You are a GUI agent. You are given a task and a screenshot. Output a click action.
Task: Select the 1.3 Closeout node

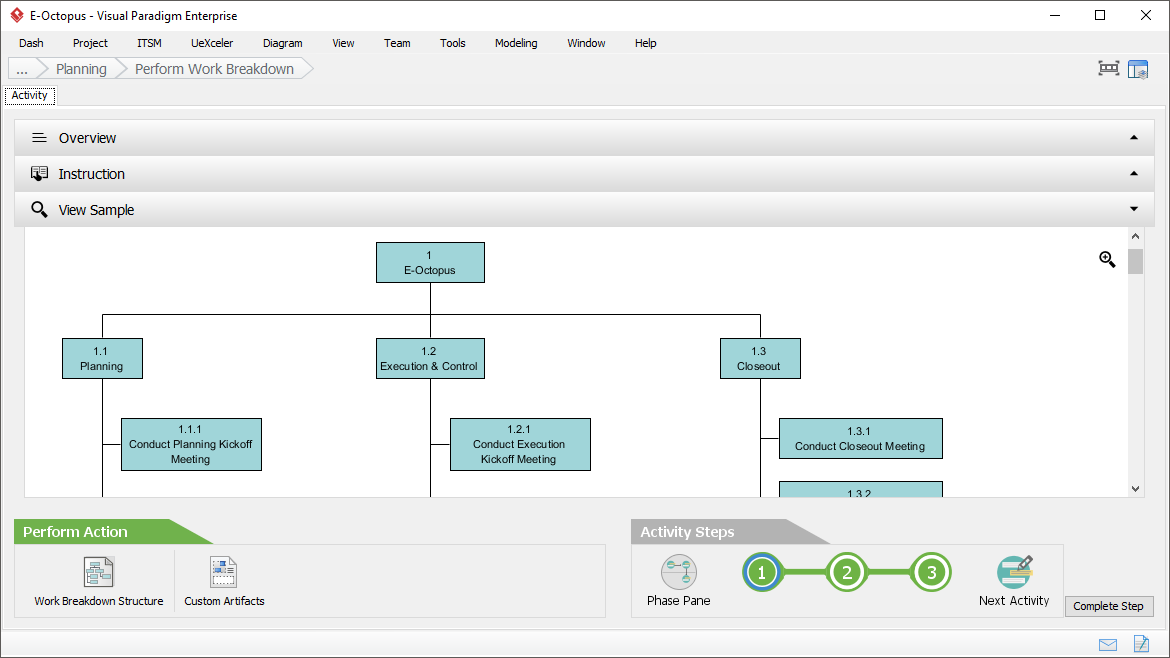tap(760, 359)
